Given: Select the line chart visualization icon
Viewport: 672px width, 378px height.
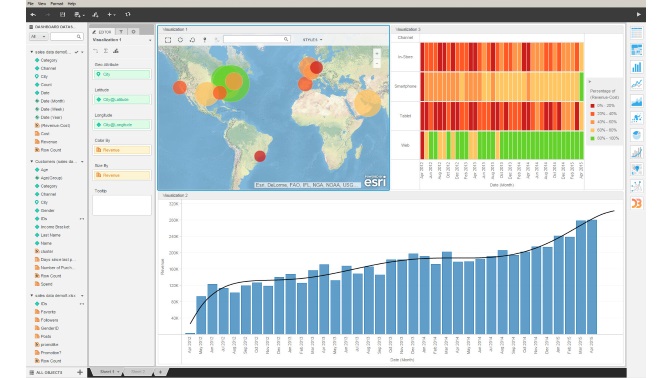Looking at the screenshot, I should click(x=636, y=84).
